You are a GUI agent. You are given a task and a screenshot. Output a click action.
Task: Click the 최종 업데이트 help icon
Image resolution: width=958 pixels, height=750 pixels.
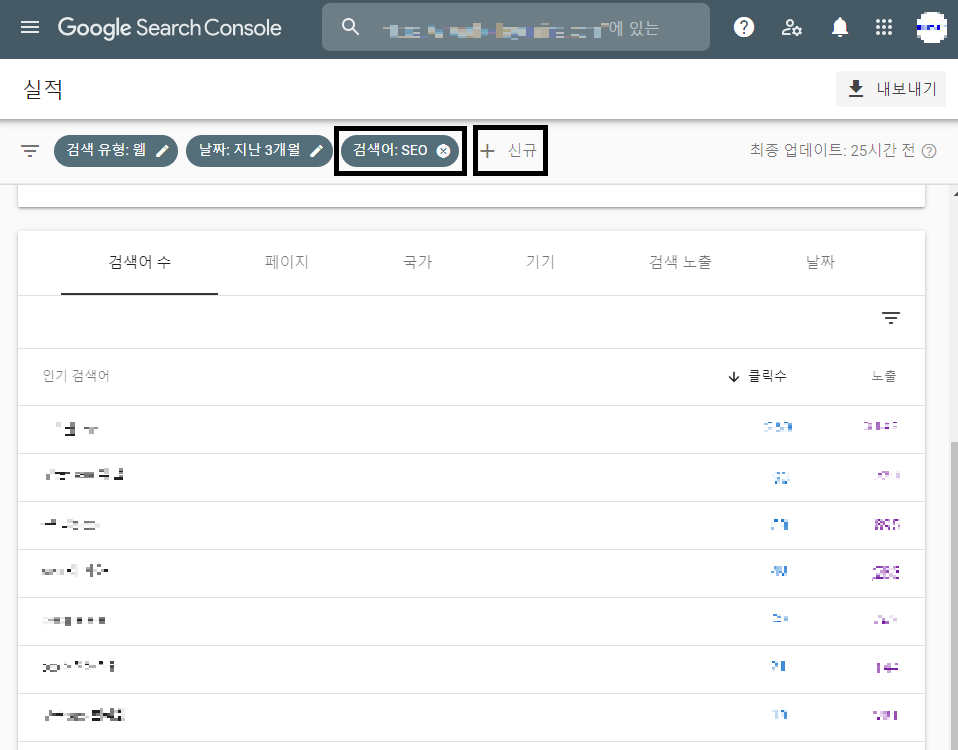coord(929,151)
